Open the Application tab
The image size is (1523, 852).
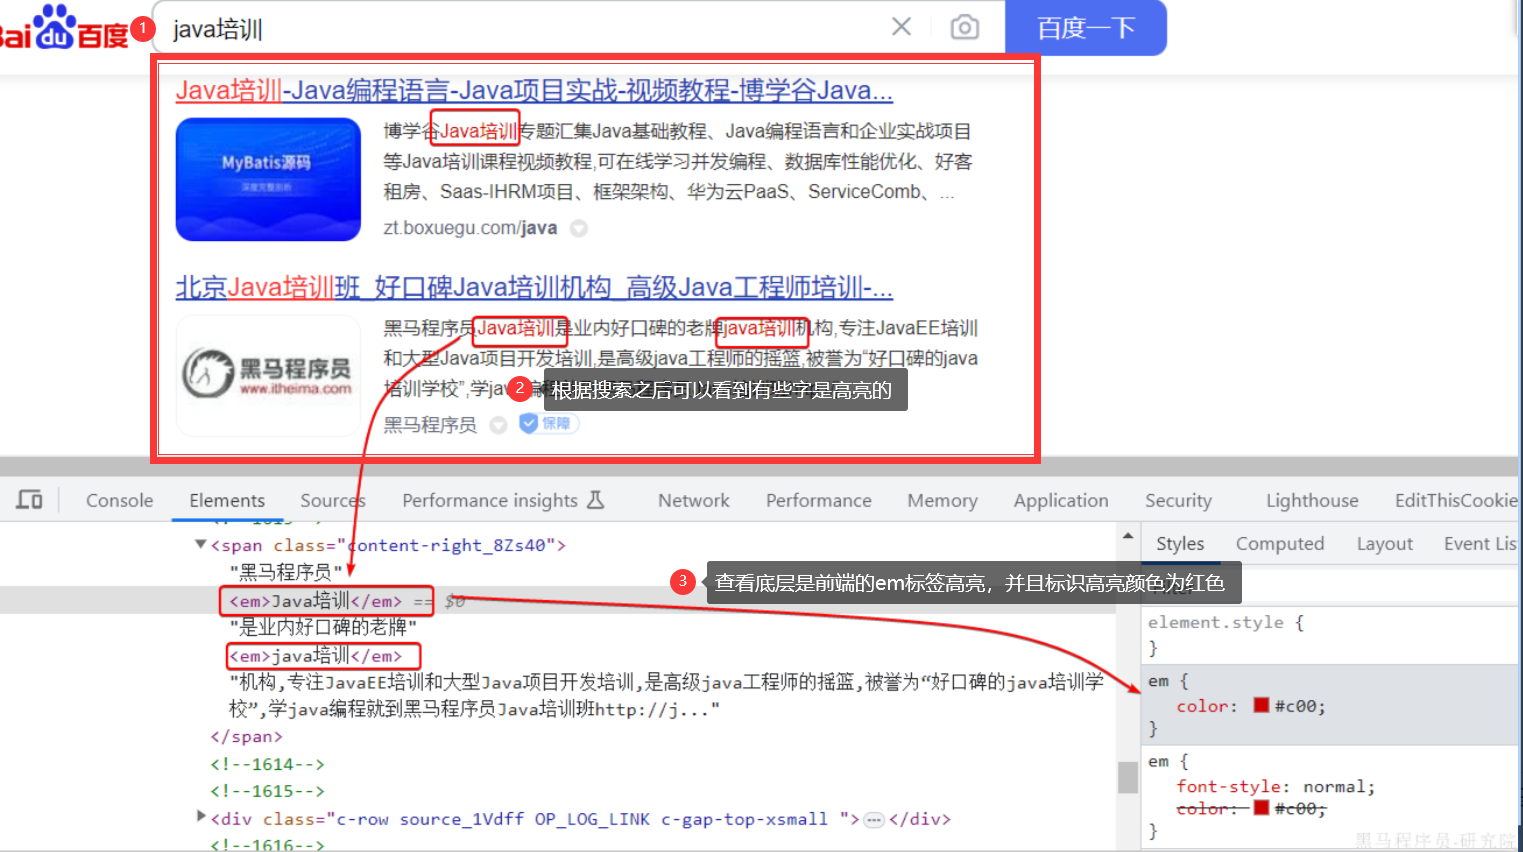[1061, 500]
